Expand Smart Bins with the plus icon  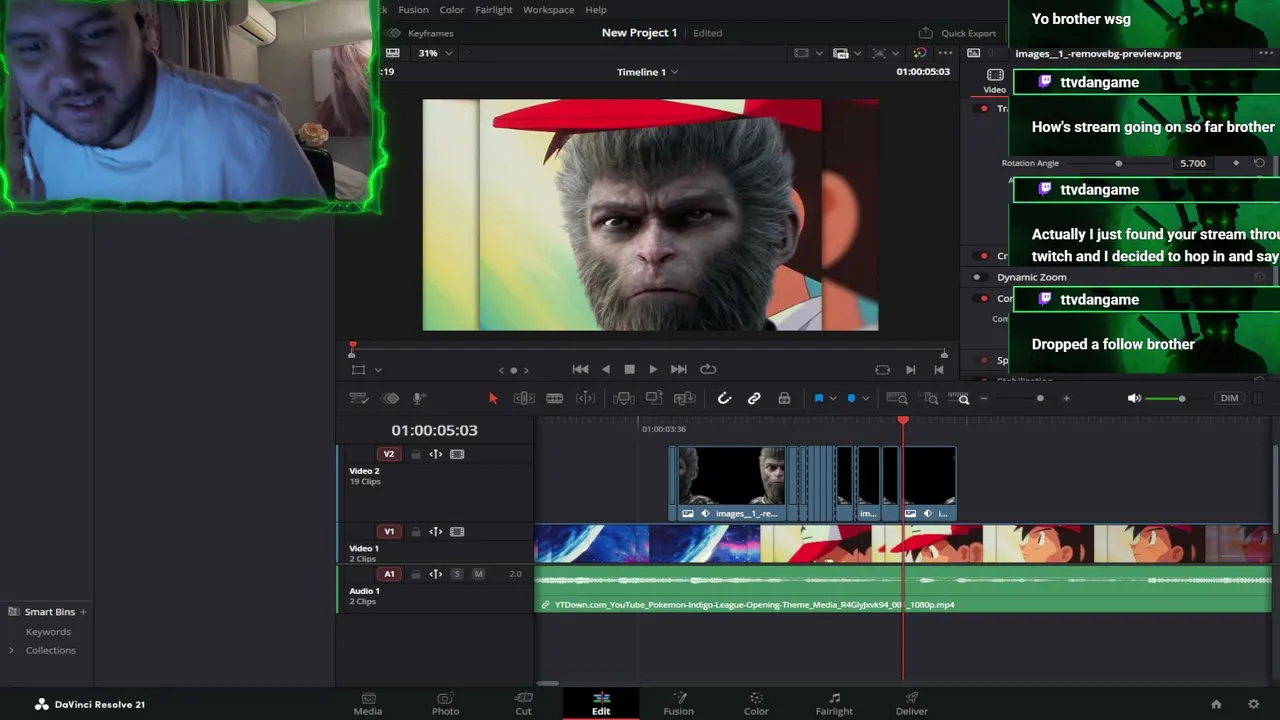[83, 612]
